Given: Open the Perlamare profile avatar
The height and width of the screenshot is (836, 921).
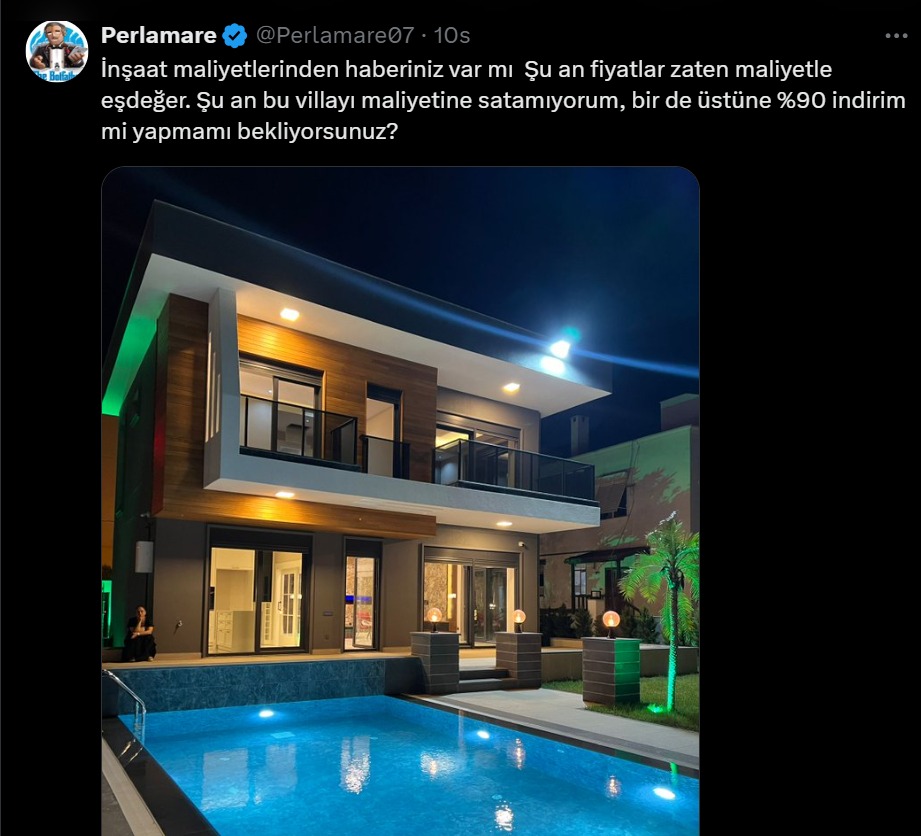Looking at the screenshot, I should [57, 52].
